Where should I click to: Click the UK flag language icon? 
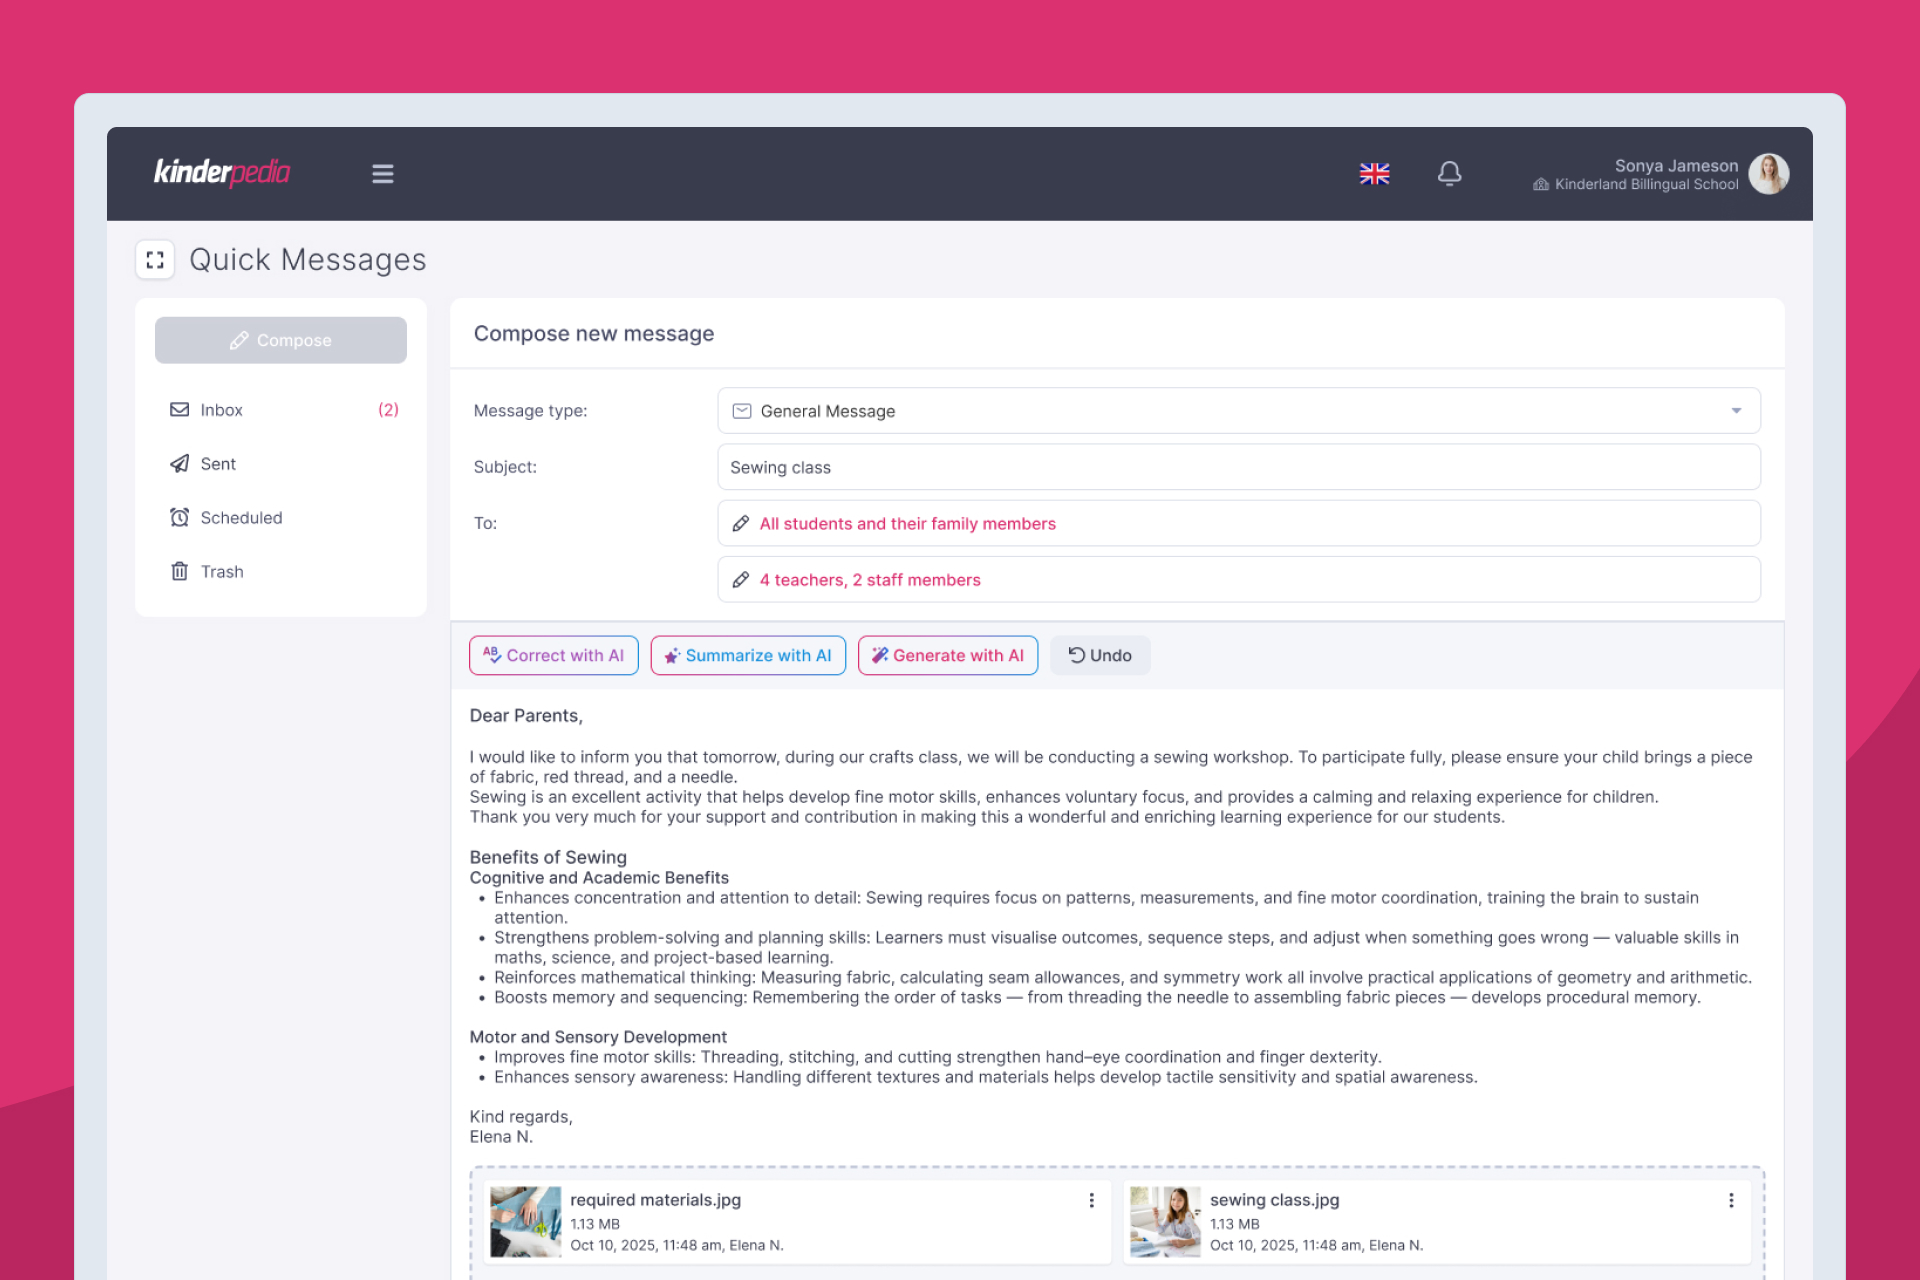click(x=1374, y=174)
